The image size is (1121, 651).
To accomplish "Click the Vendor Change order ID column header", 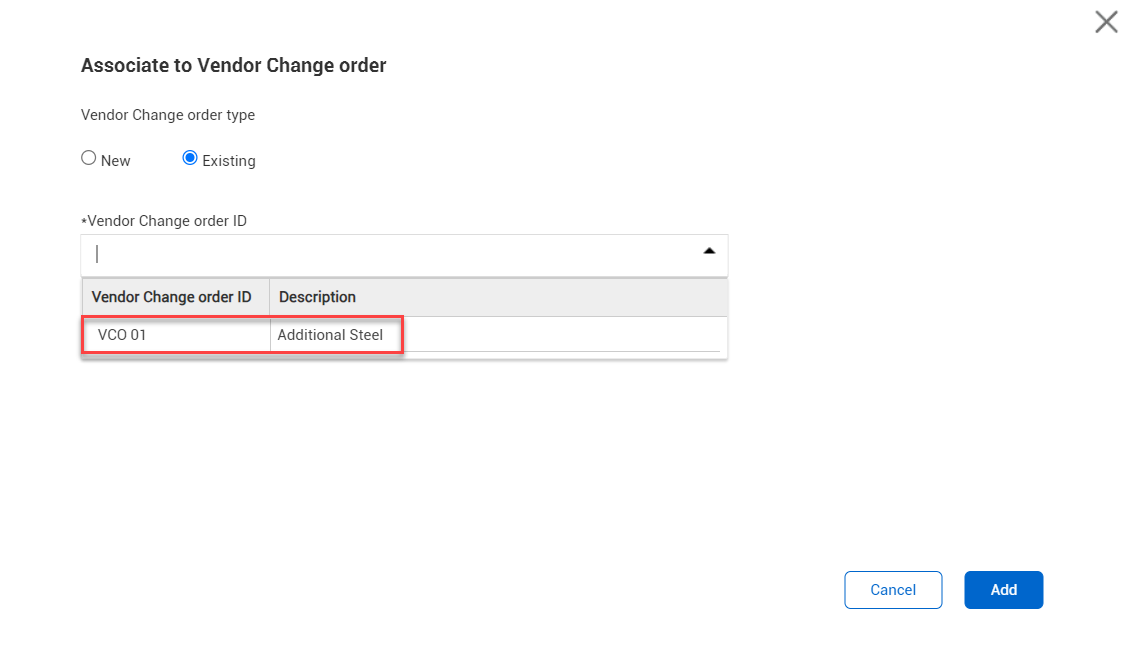I will [171, 297].
